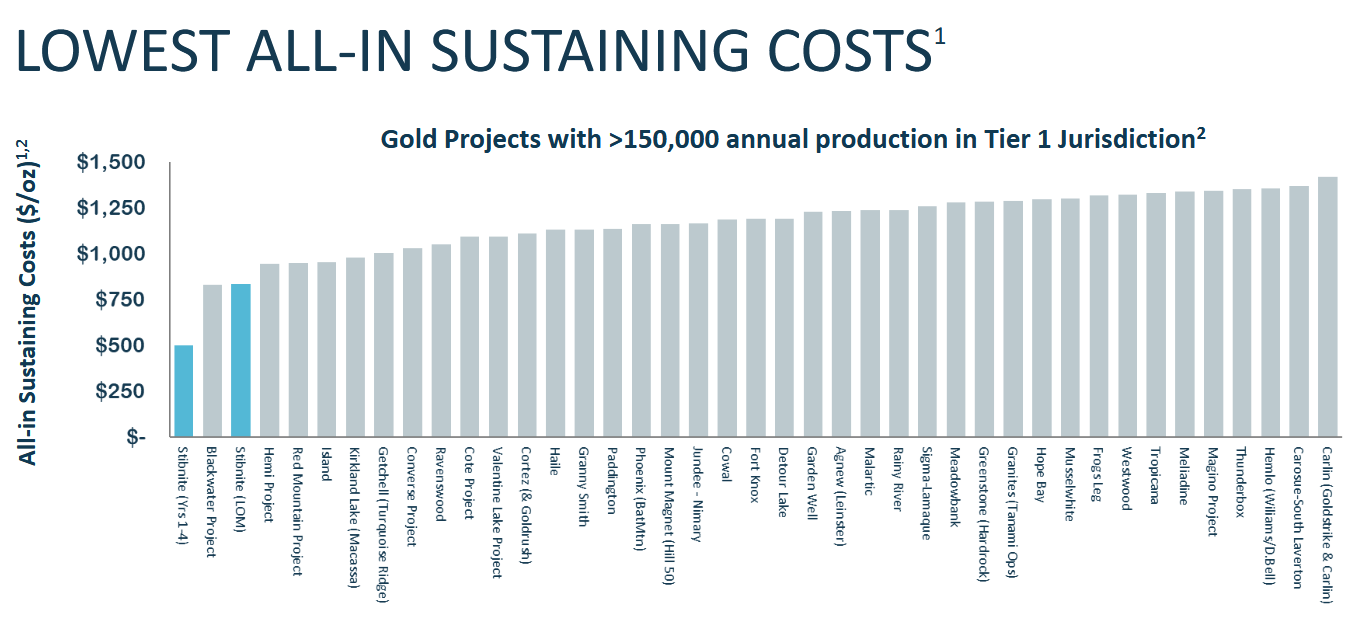This screenshot has height=633, width=1365.
Task: Click the $250 y-axis label
Action: 119,392
